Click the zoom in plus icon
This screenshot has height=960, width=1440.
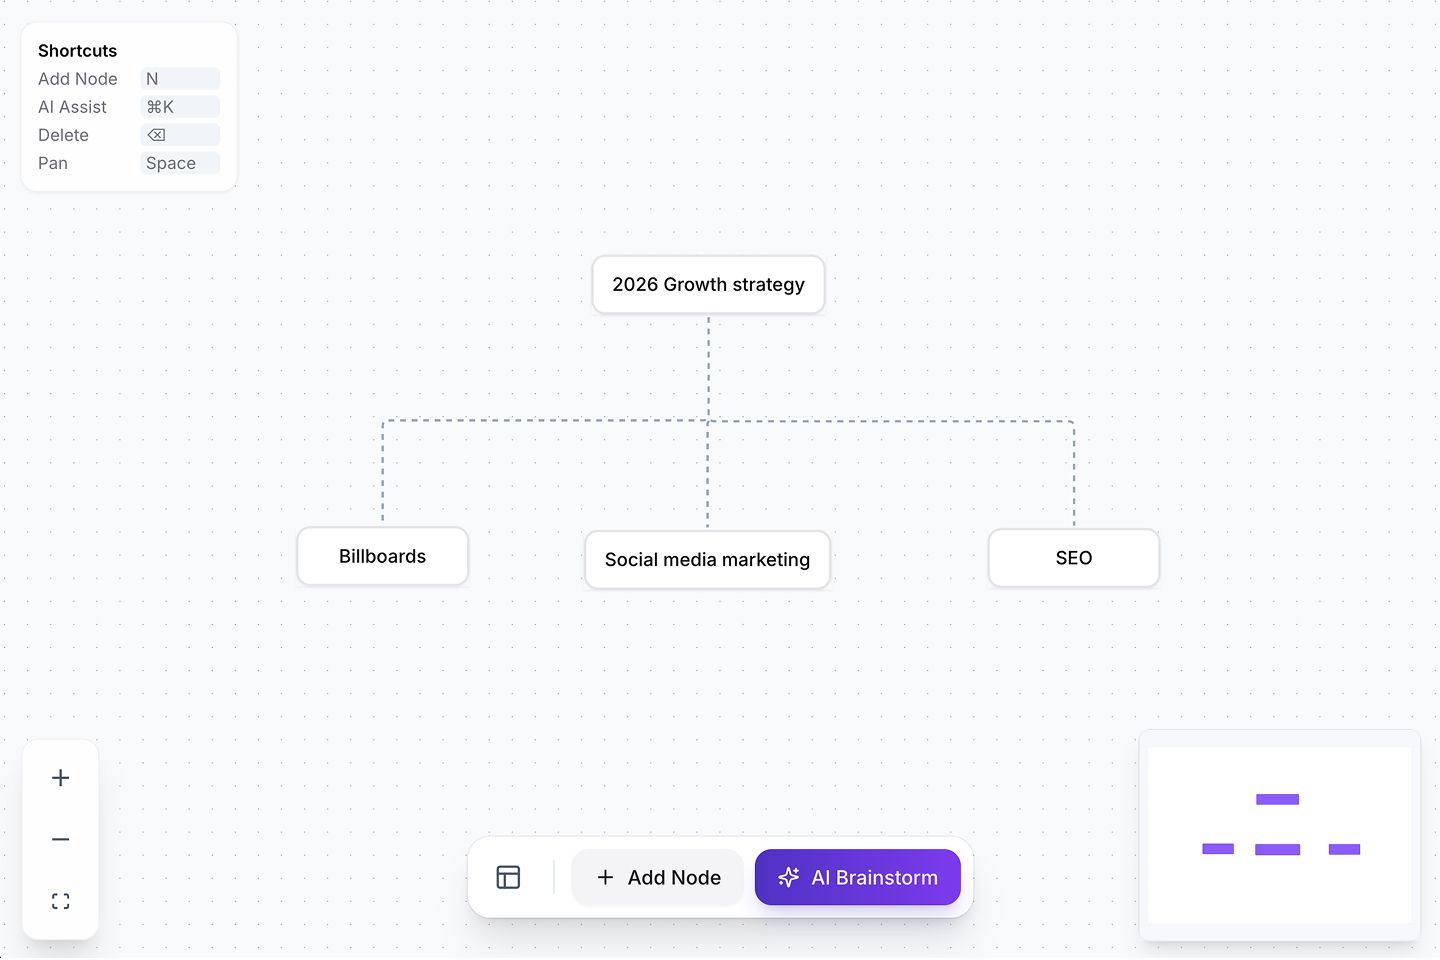point(60,777)
